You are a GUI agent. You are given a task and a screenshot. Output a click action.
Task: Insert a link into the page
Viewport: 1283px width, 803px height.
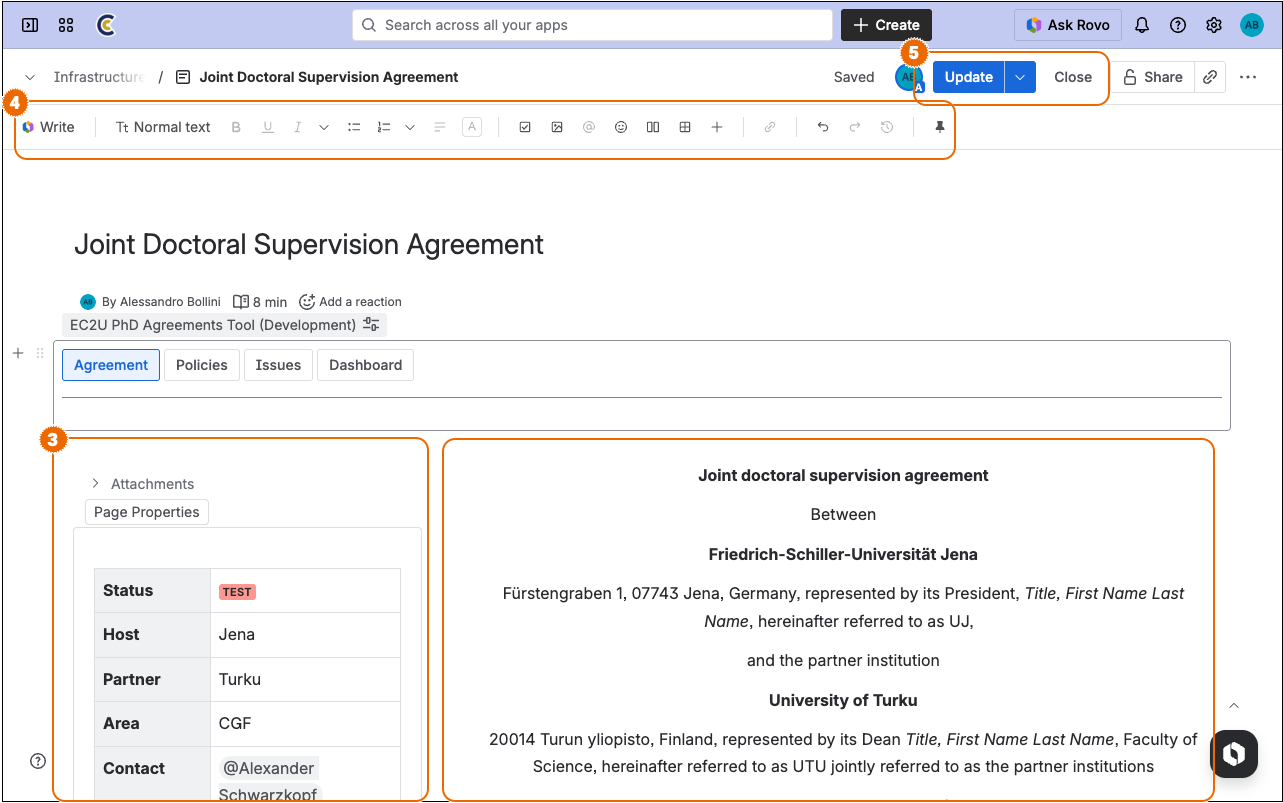(x=770, y=127)
